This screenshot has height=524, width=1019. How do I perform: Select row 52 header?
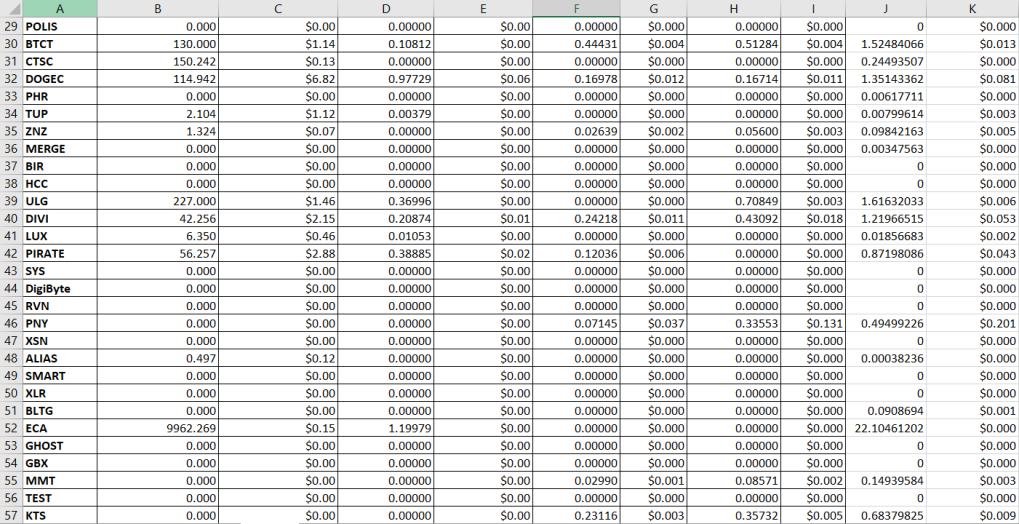11,428
